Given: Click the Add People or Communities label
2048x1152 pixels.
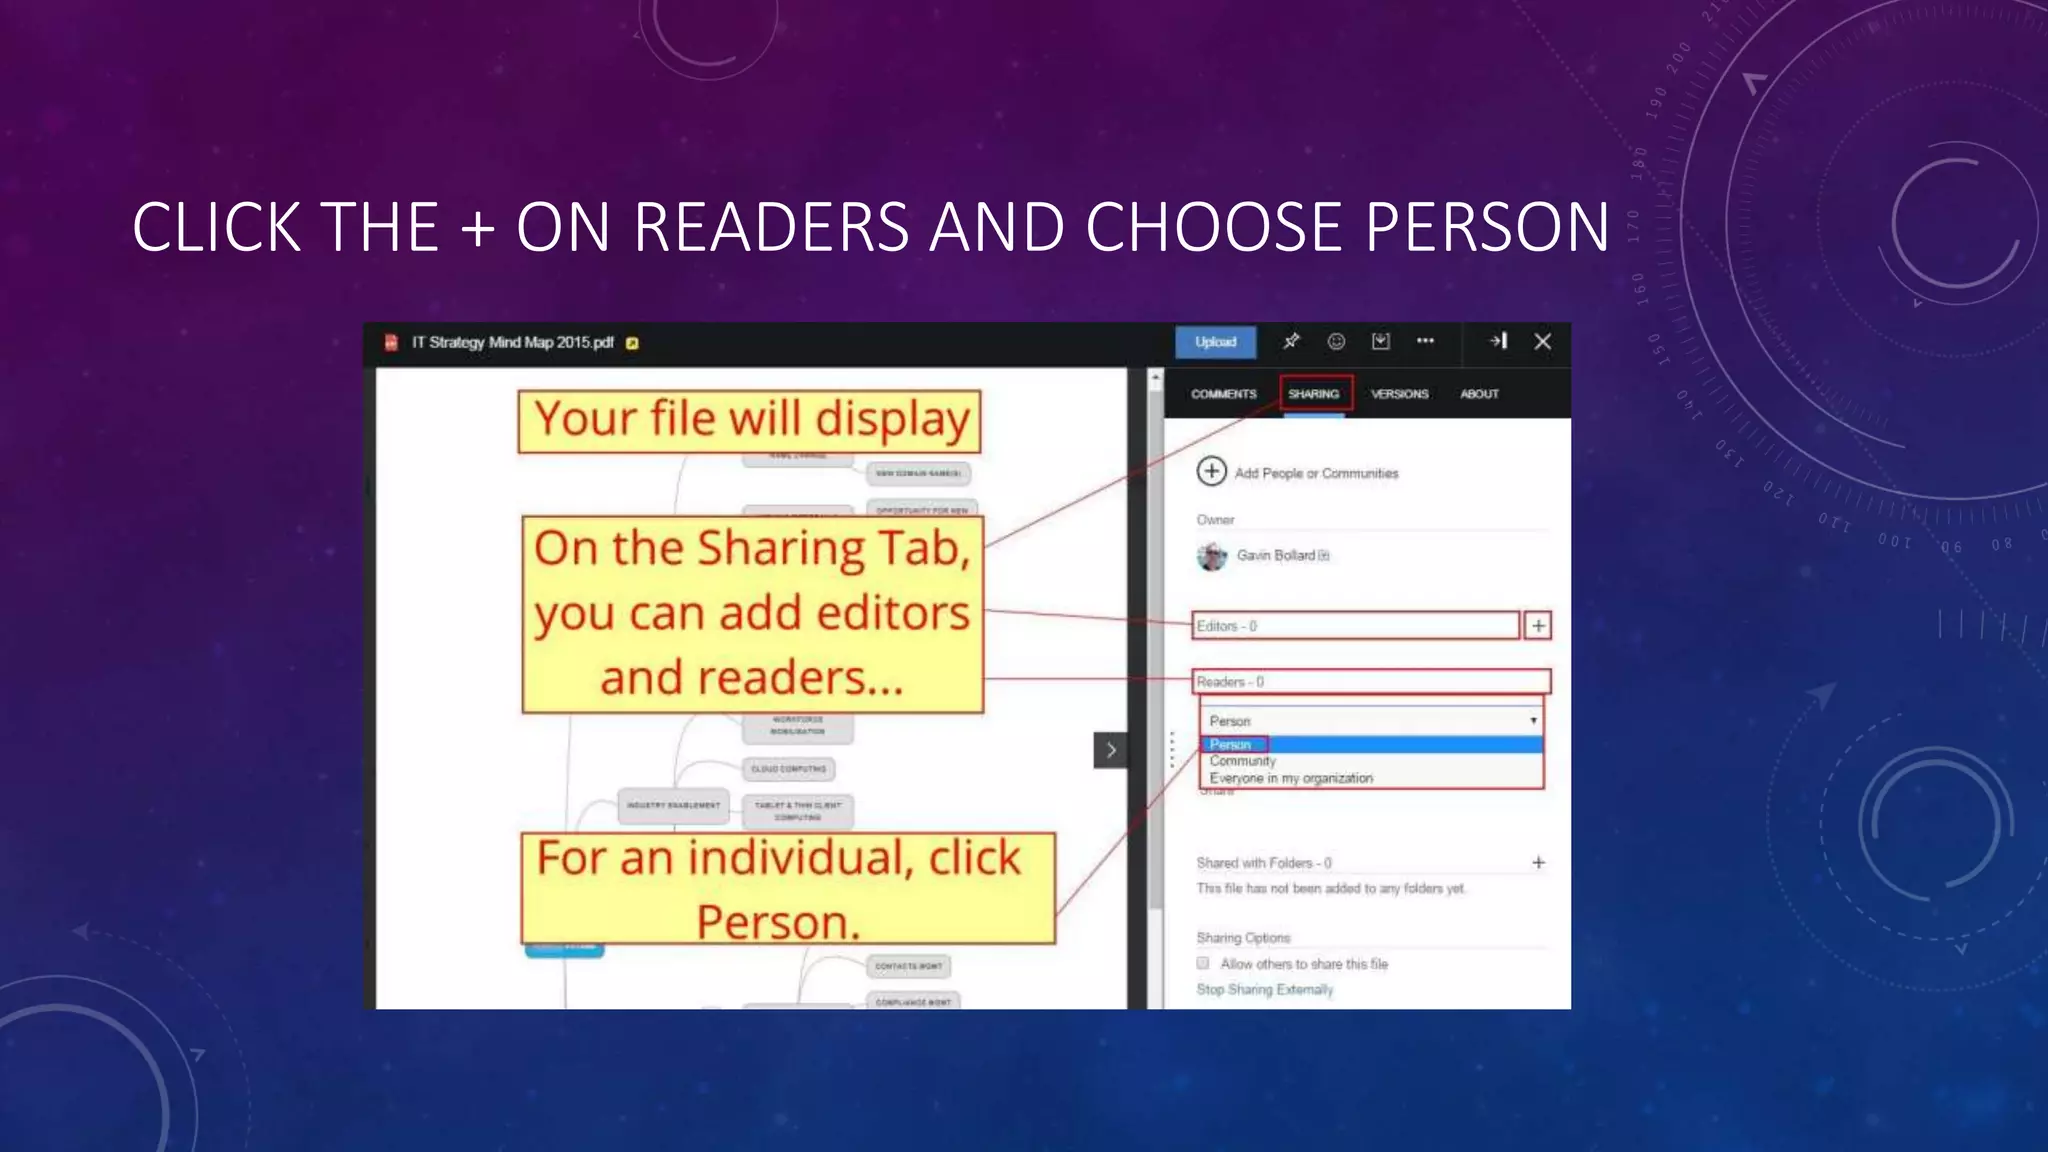Looking at the screenshot, I should click(1316, 473).
